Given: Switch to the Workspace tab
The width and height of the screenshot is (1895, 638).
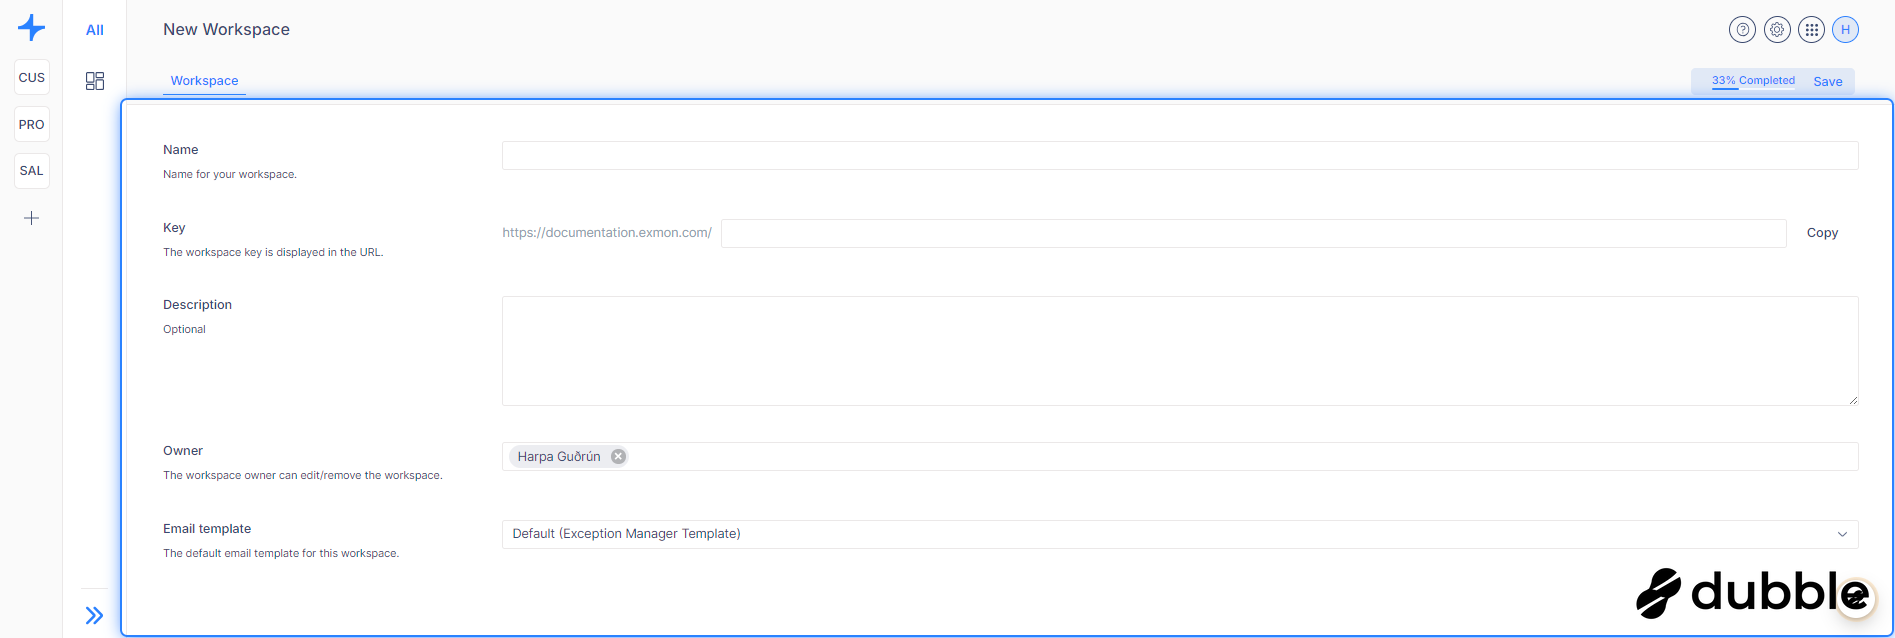Looking at the screenshot, I should 204,81.
